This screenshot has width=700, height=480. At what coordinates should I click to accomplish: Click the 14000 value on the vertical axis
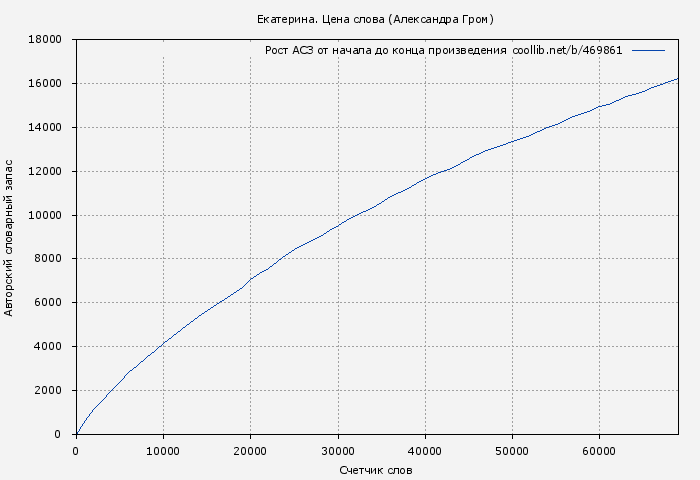[x=46, y=128]
